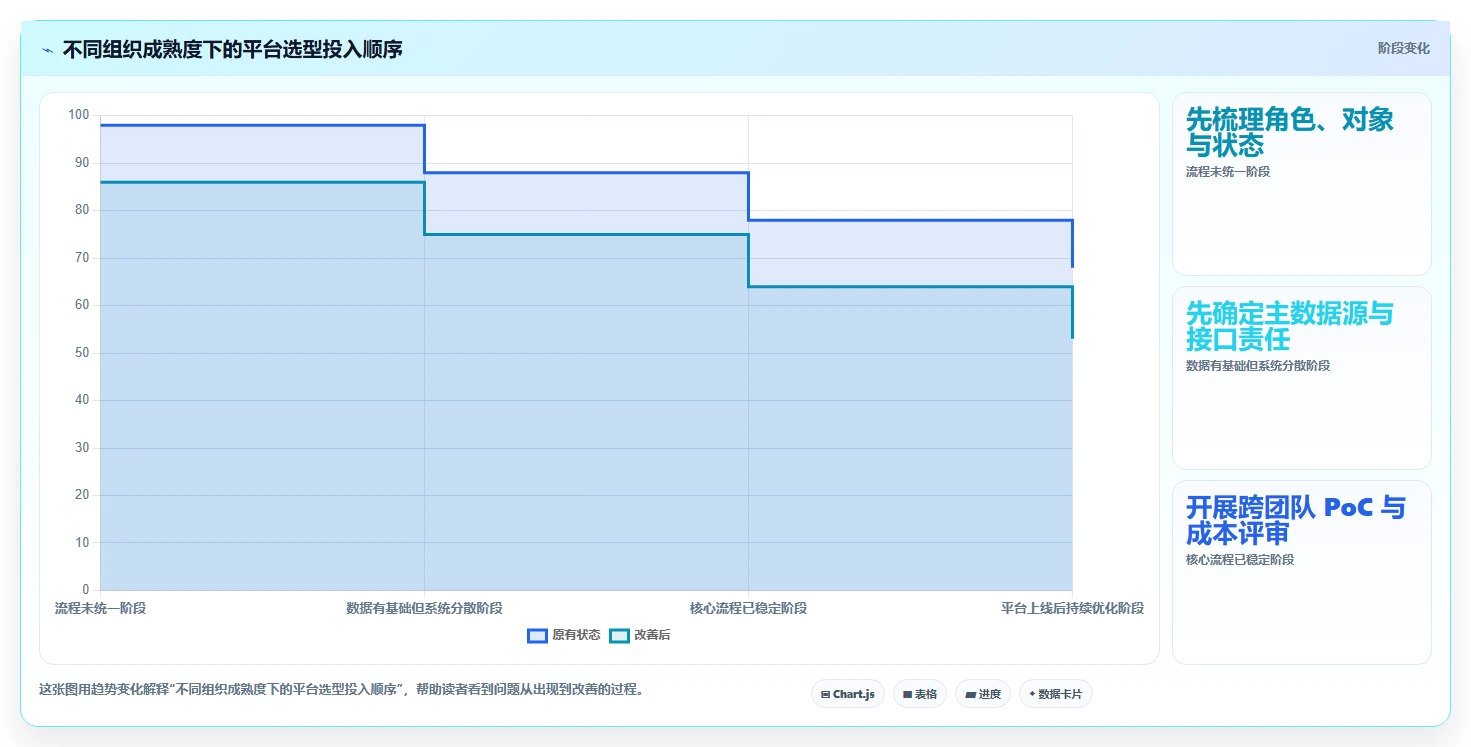
Task: Click the first card's subtitle 流程未统一阶段
Action: pyautogui.click(x=1228, y=172)
